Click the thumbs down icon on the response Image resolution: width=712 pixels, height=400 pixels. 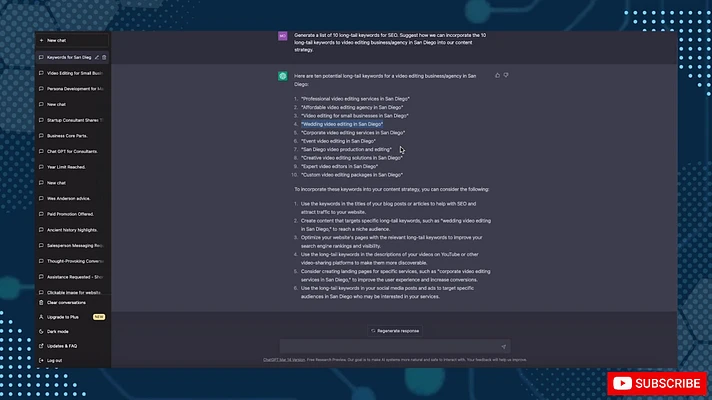pyautogui.click(x=506, y=75)
